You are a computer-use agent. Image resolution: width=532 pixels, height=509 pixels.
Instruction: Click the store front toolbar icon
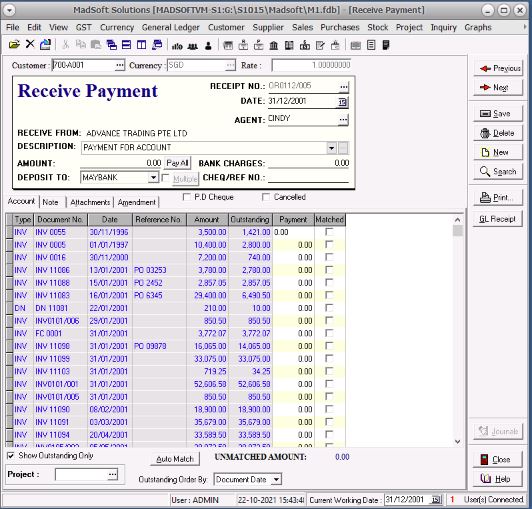tap(228, 45)
